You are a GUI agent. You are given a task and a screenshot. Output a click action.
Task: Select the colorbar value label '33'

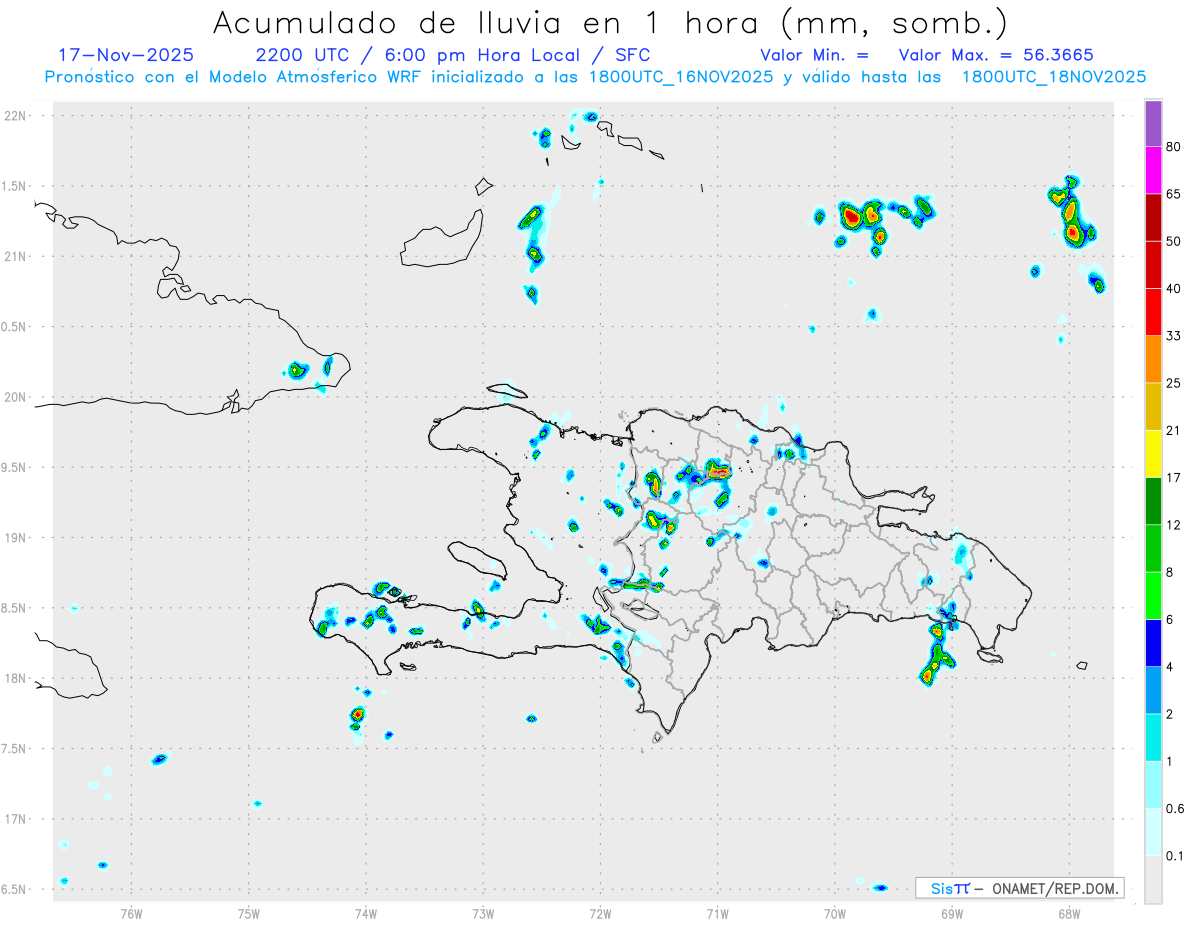click(x=1174, y=336)
